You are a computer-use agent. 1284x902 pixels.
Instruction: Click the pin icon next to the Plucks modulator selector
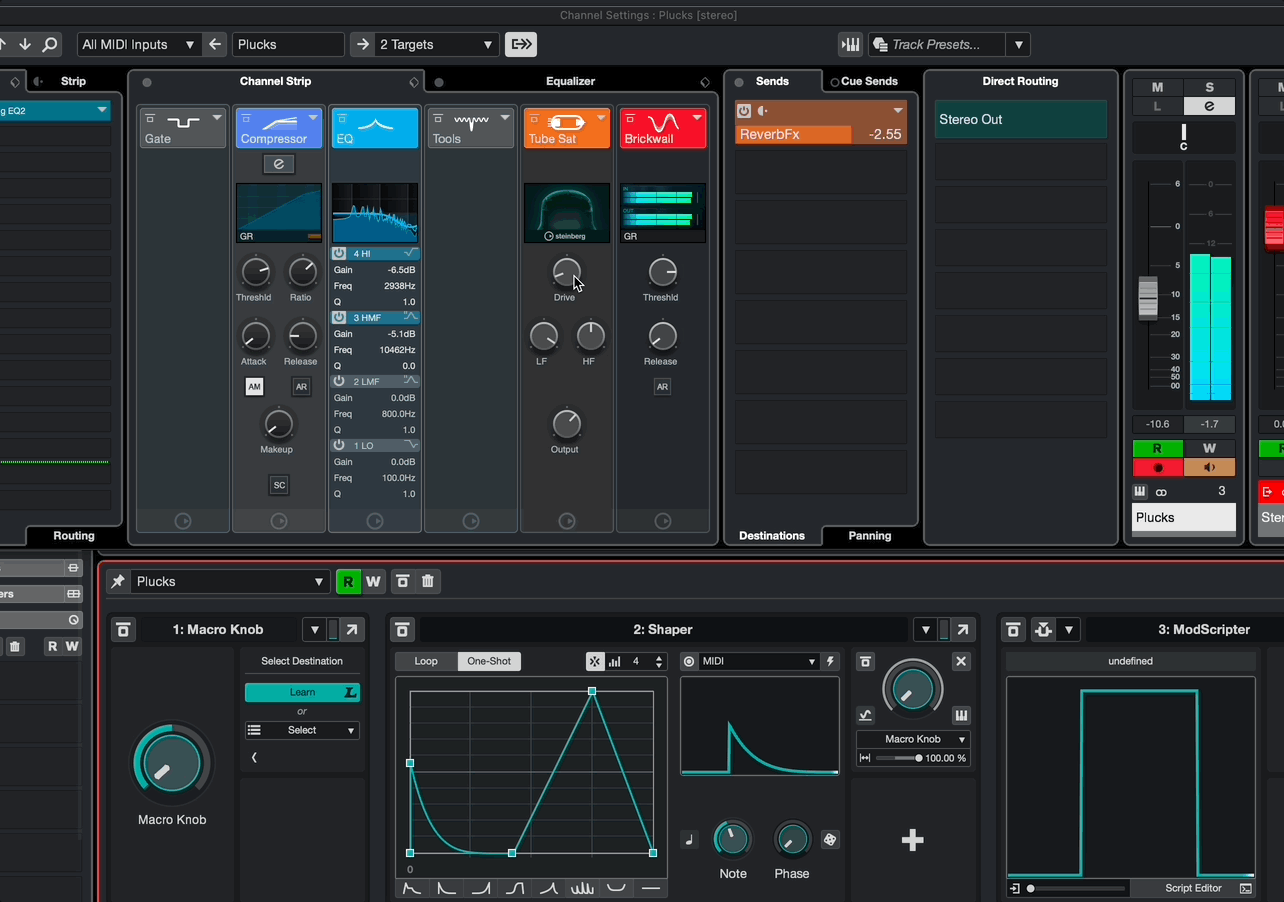coord(118,581)
